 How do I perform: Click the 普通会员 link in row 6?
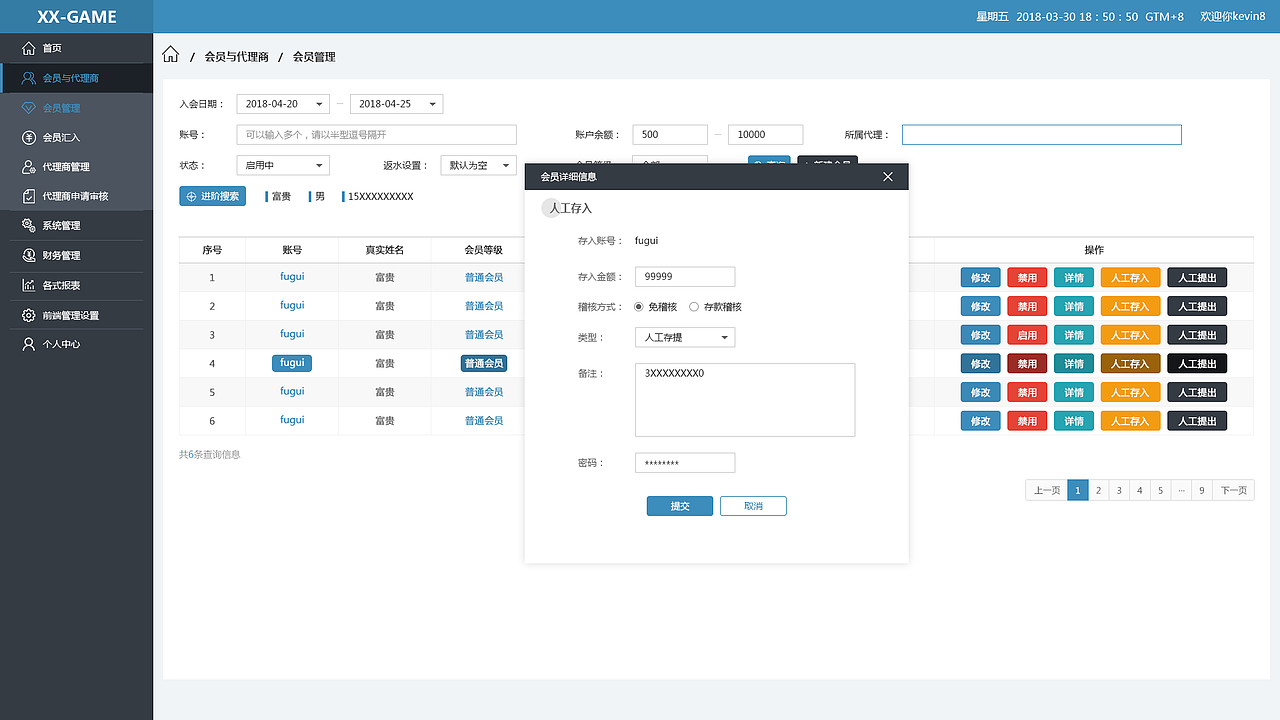tap(484, 421)
